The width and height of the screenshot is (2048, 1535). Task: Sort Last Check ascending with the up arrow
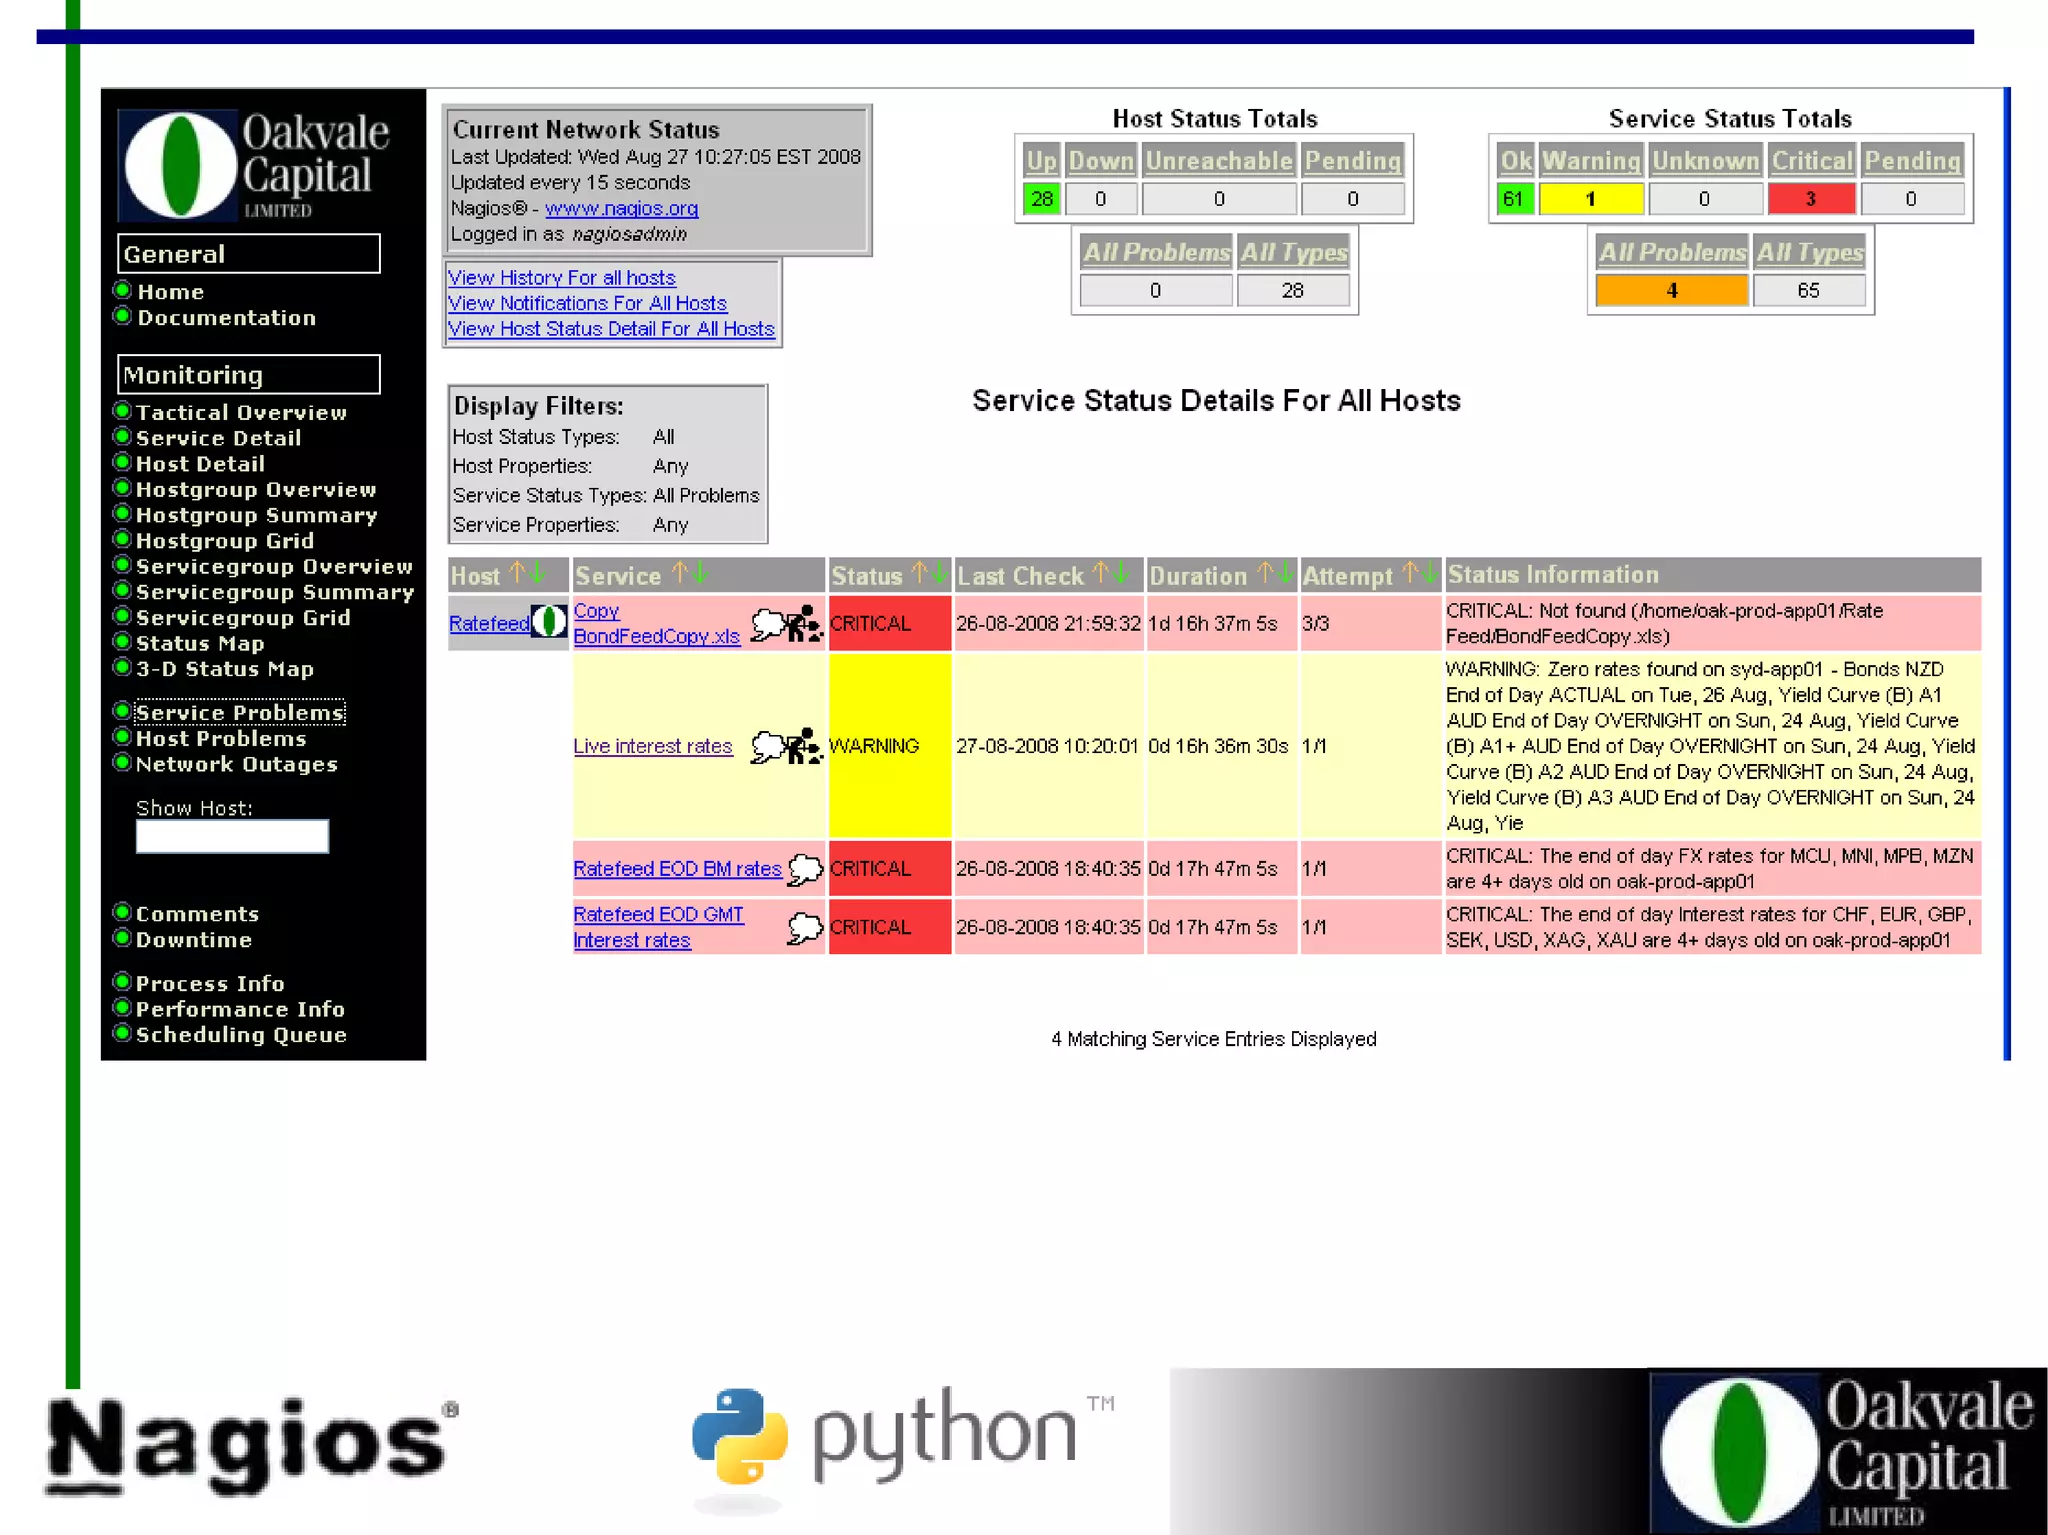click(x=1100, y=574)
